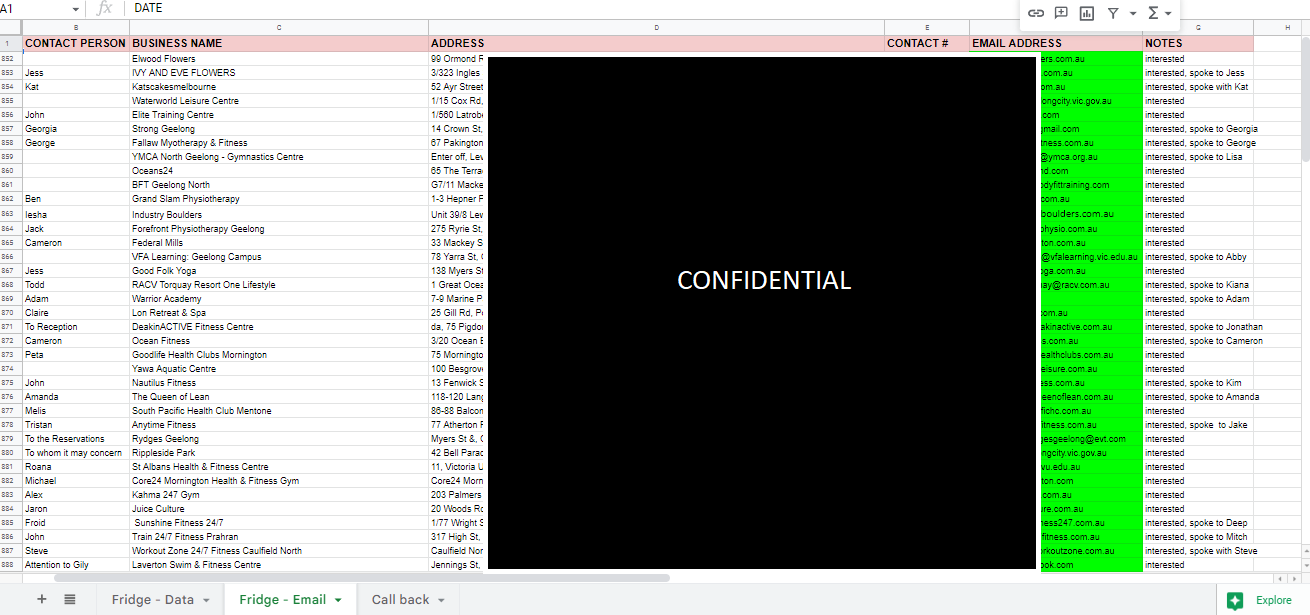Select the ADDRESS header cell
The height and width of the screenshot is (615, 1310).
coord(656,44)
